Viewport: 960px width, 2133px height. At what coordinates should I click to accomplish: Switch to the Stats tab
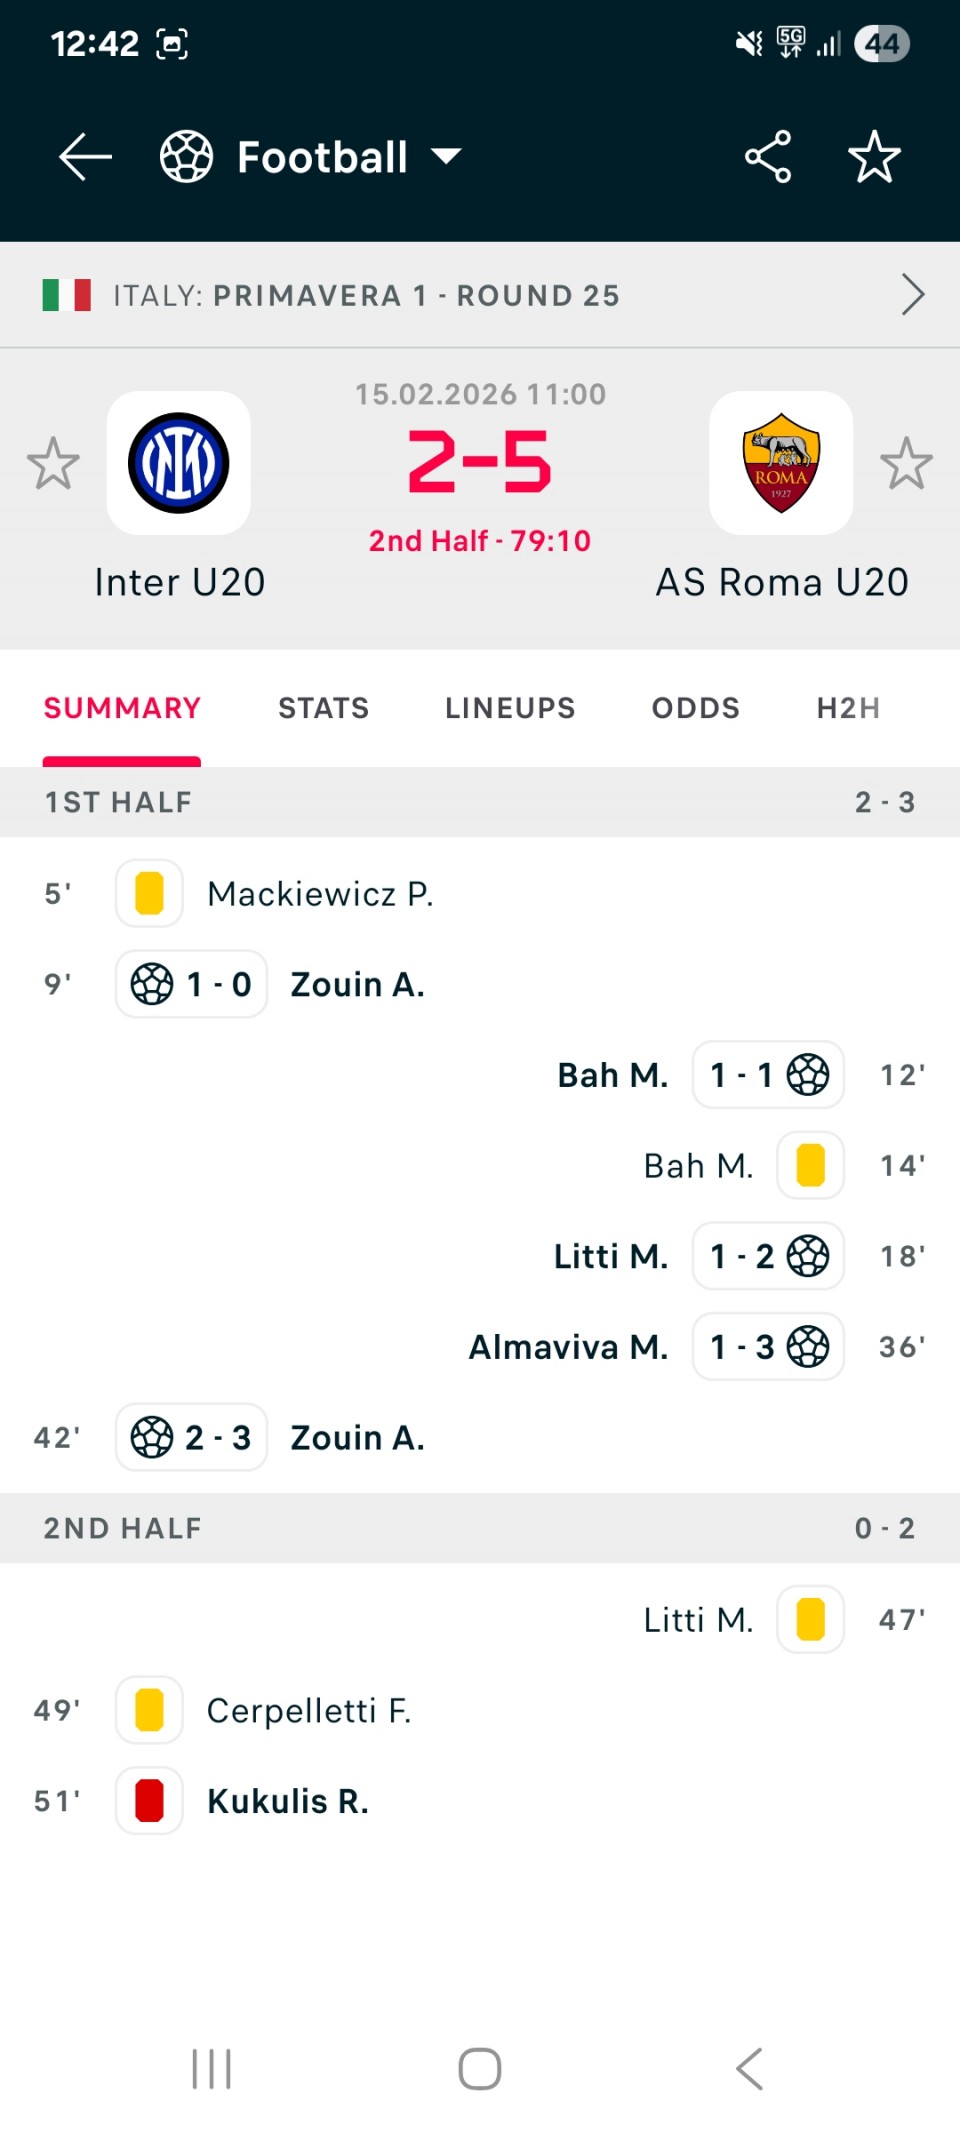click(x=323, y=708)
